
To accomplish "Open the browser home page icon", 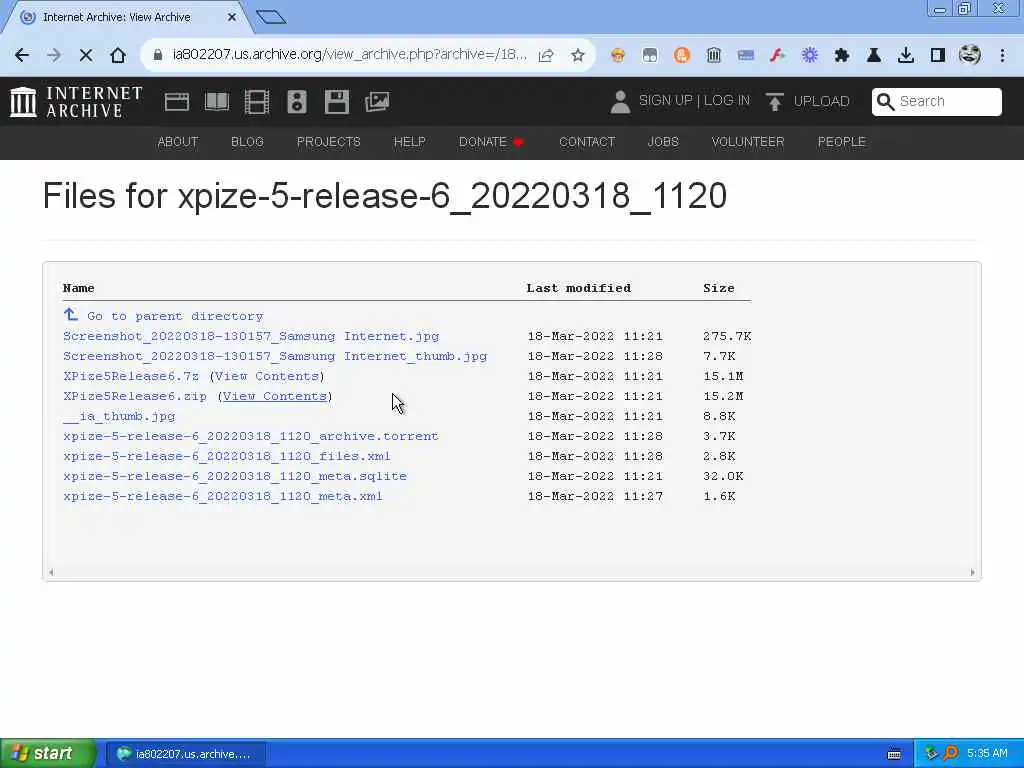I will (x=118, y=56).
